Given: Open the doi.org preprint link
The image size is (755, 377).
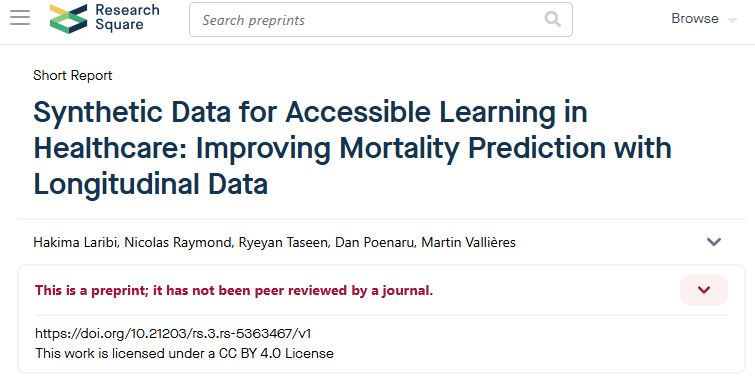Looking at the screenshot, I should (x=176, y=333).
